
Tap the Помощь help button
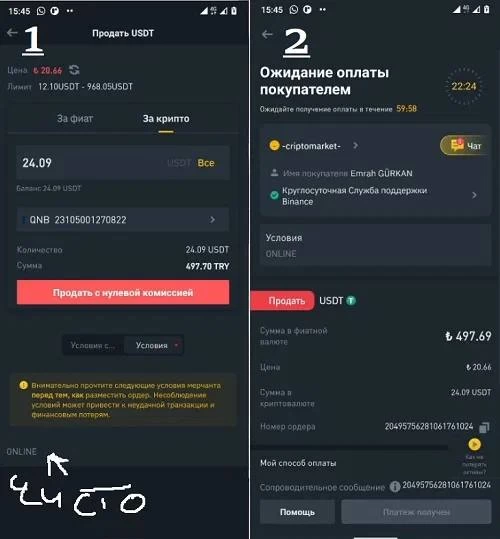click(297, 512)
